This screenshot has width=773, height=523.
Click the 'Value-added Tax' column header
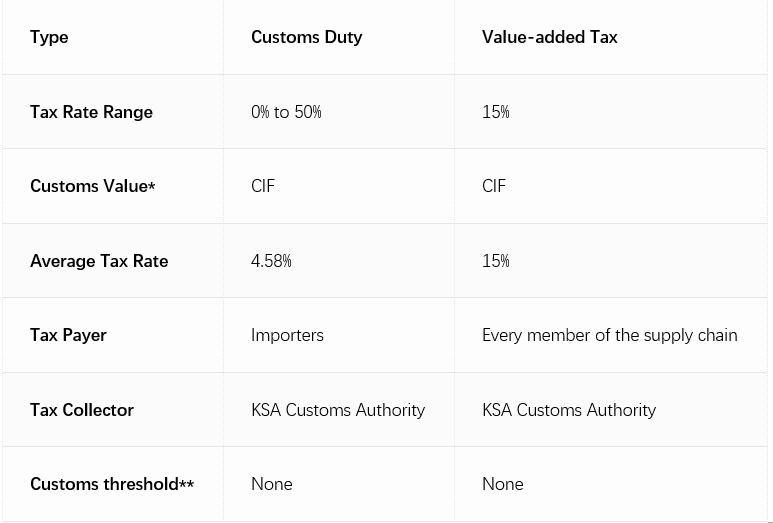click(x=549, y=37)
